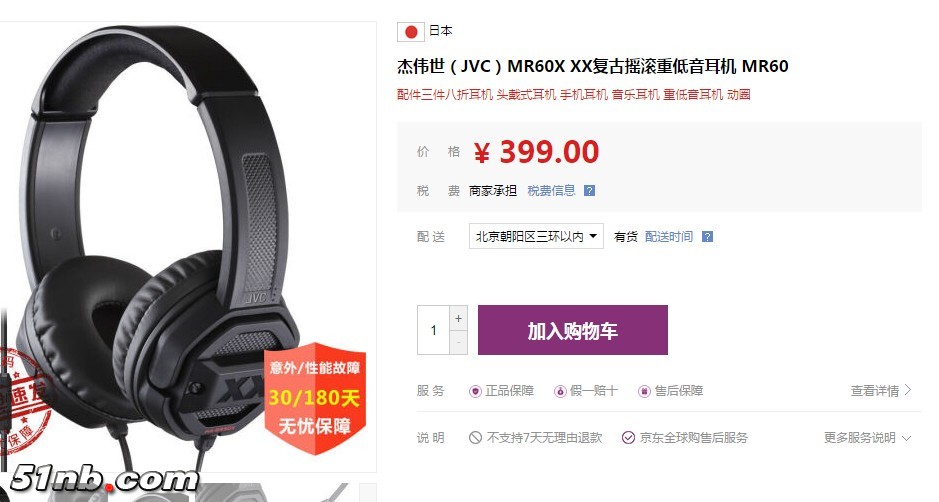939x502 pixels.
Task: Open the tax info help question icon
Action: [589, 191]
